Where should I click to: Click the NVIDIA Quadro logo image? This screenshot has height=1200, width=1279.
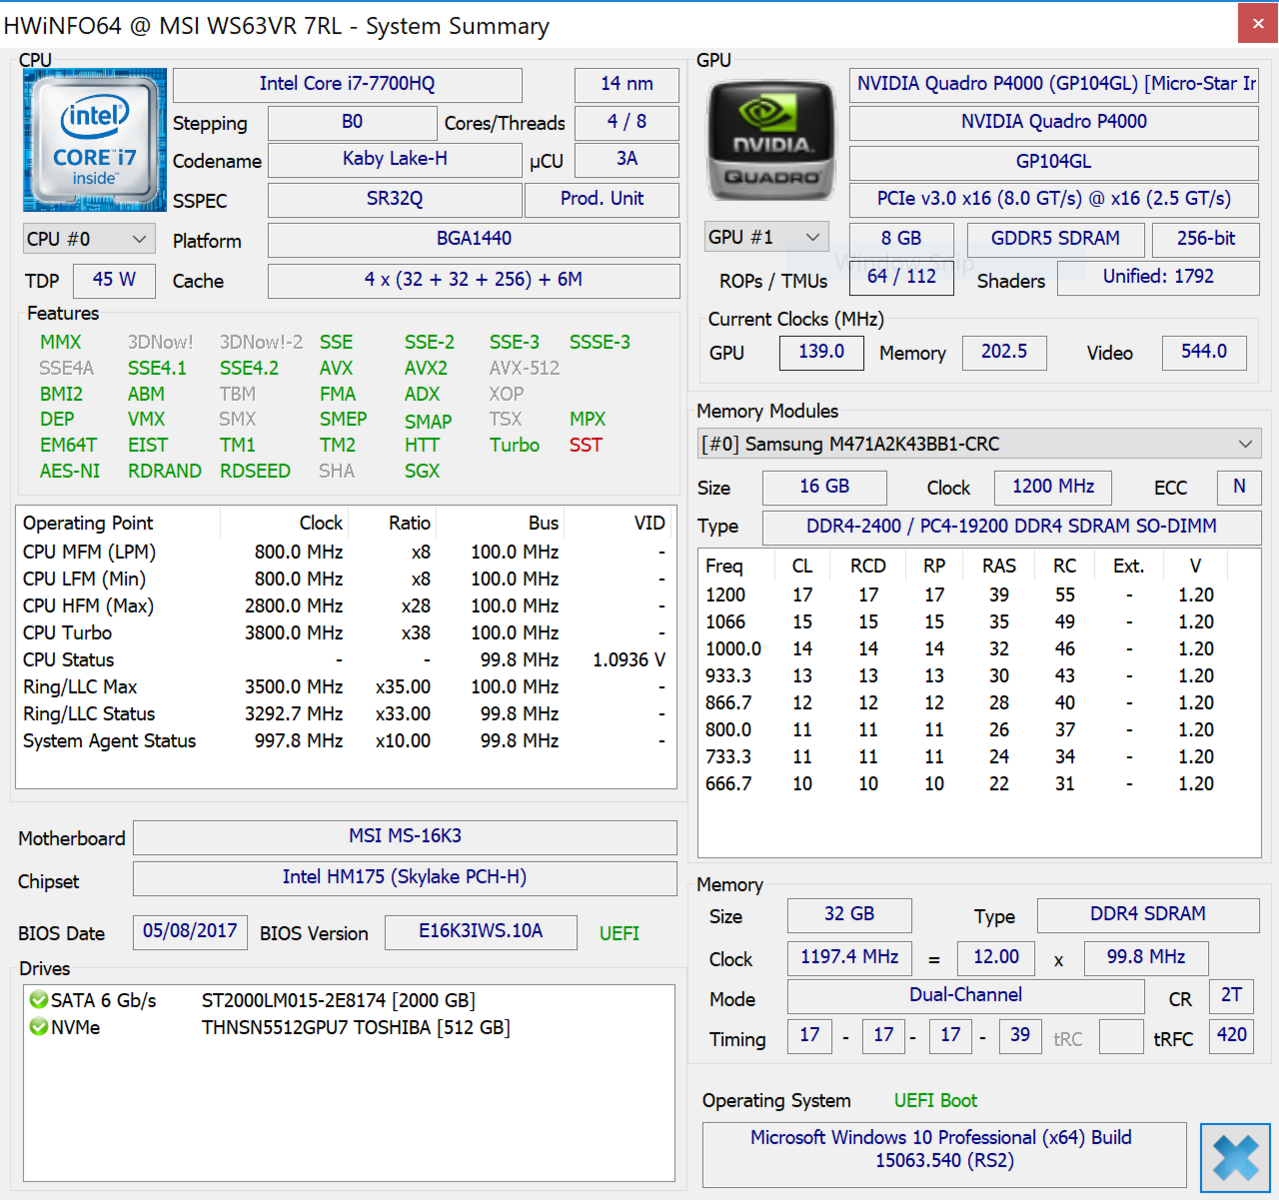(770, 140)
